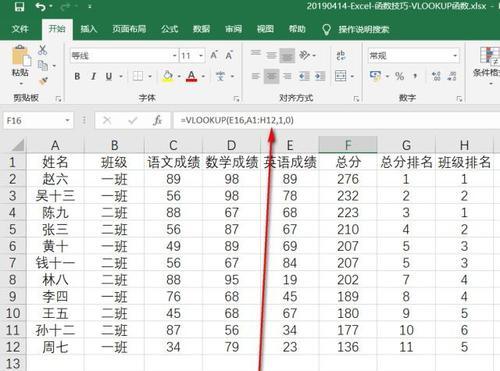Click the Undo arrow icon
This screenshot has height=371, width=500.
pyautogui.click(x=41, y=7)
